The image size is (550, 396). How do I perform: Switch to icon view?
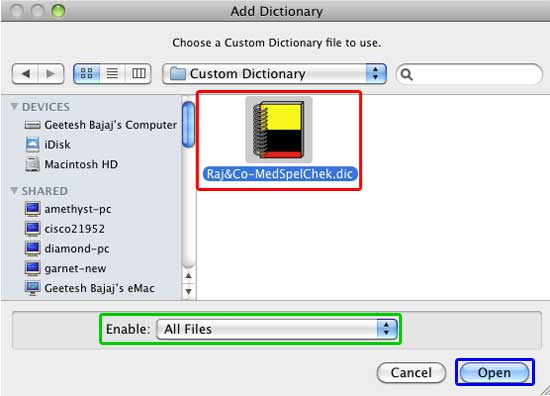coord(86,74)
